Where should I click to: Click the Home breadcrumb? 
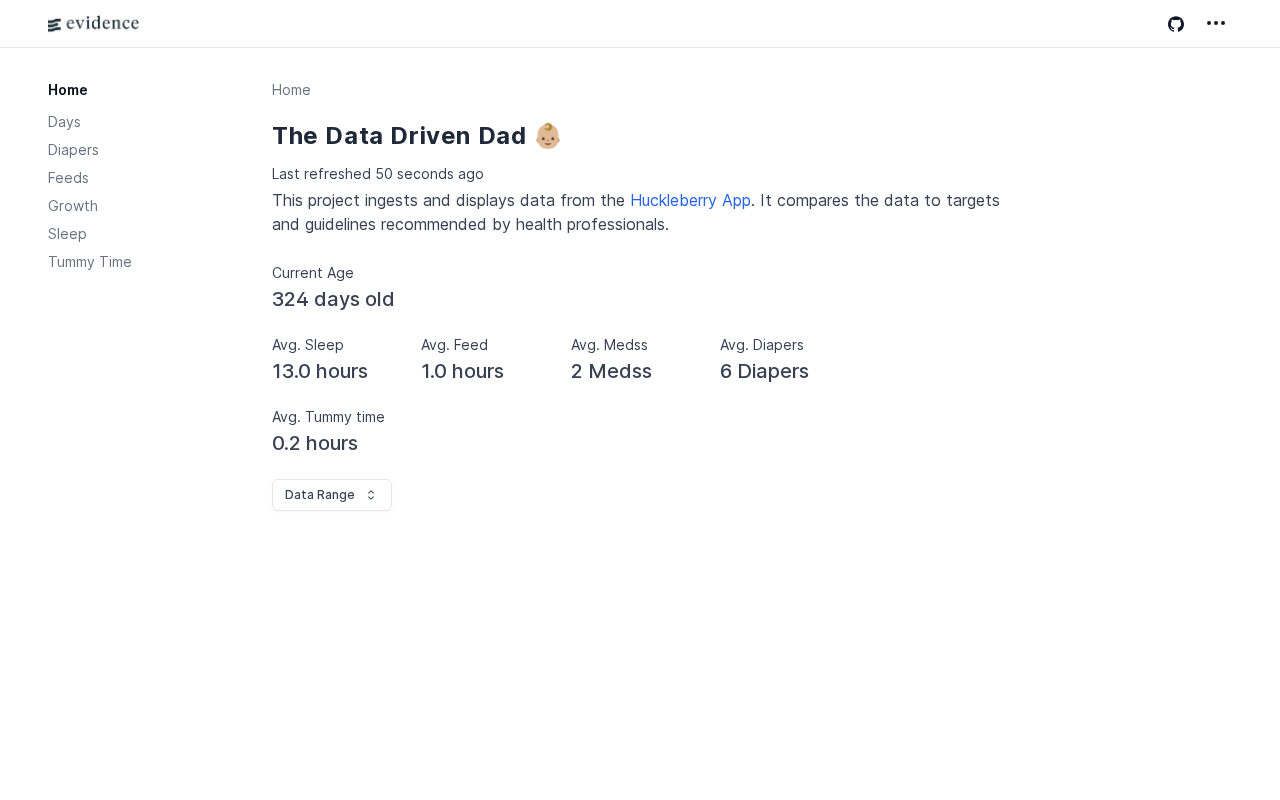pyautogui.click(x=291, y=90)
